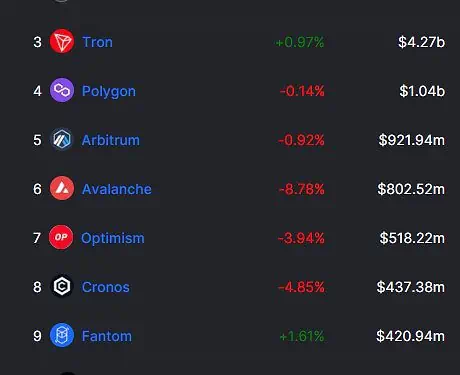
Task: Open the Arbitrum chain link
Action: (111, 140)
